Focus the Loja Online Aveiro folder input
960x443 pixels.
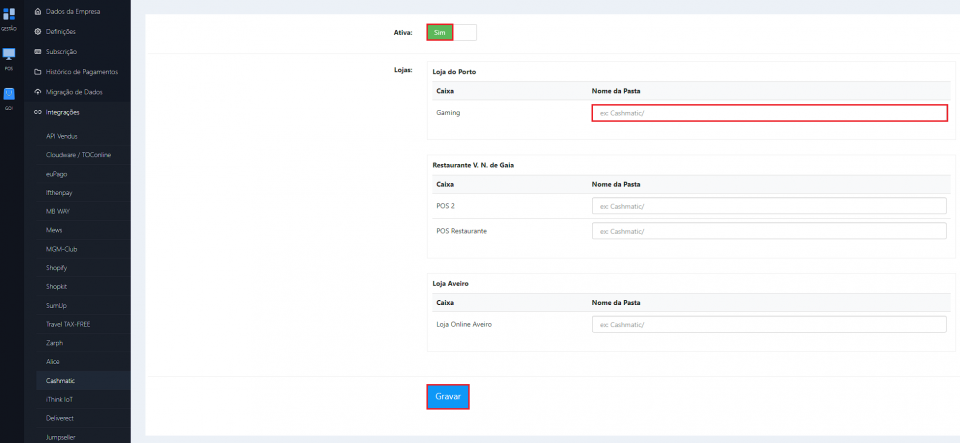pyautogui.click(x=768, y=325)
